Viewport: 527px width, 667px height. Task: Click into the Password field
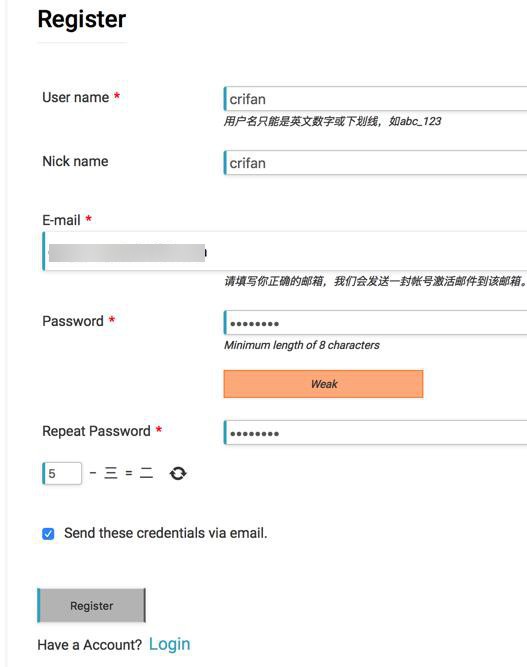pos(375,322)
